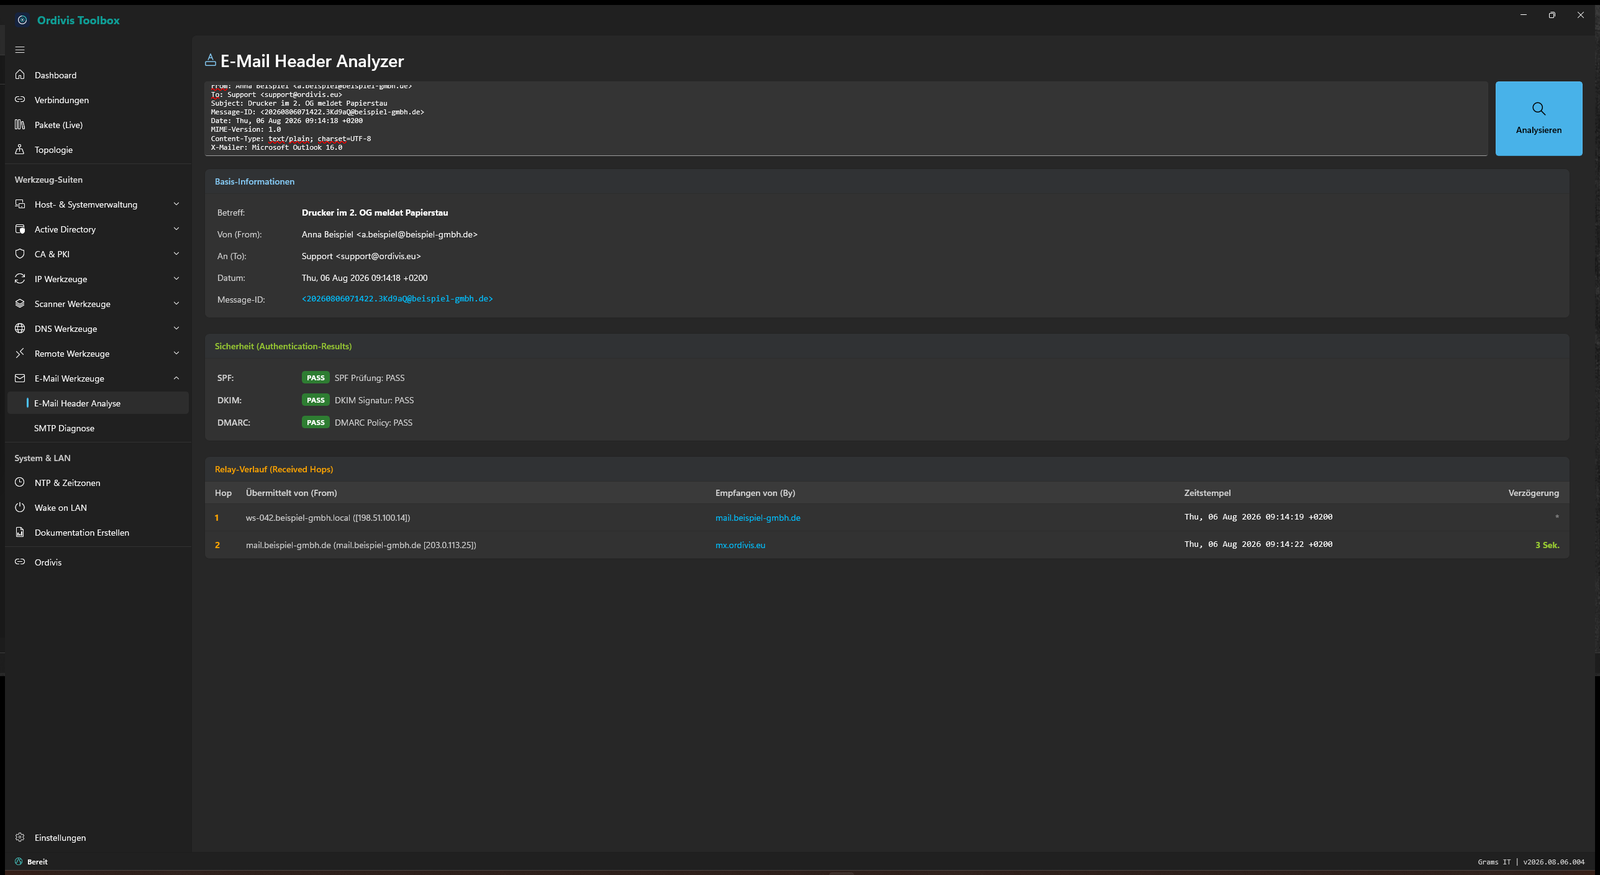Click the DKIM PASS badge
Image resolution: width=1600 pixels, height=875 pixels.
(x=316, y=400)
